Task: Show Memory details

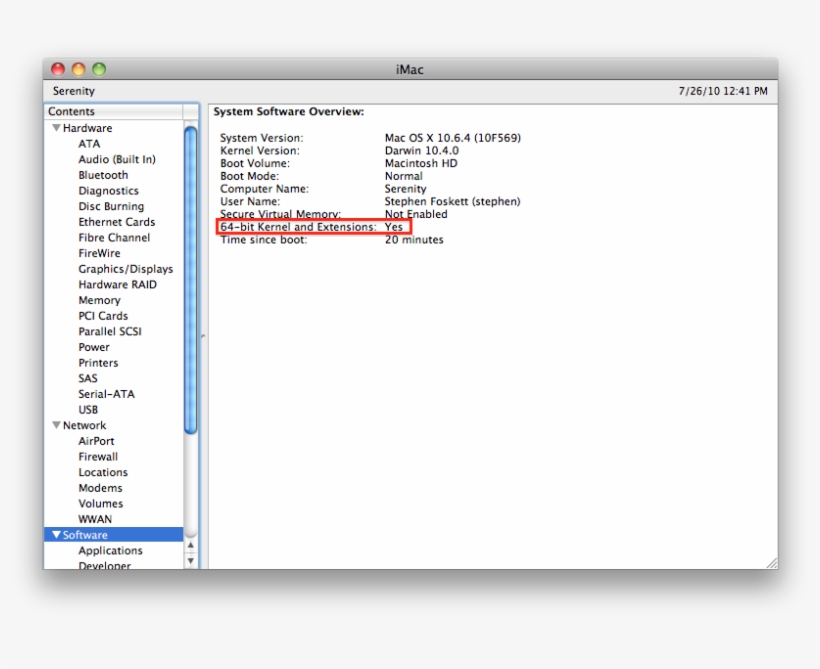Action: [99, 300]
